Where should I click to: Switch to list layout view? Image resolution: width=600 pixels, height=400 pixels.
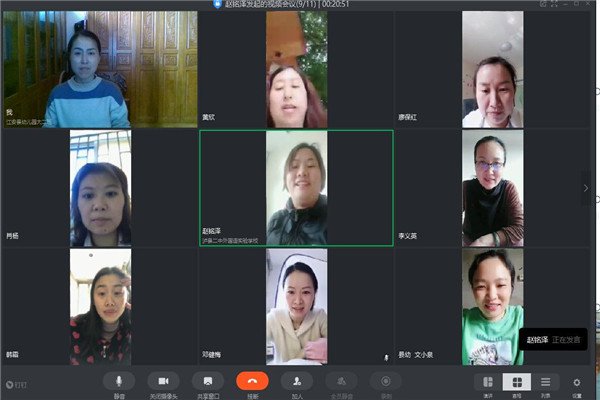coord(546,382)
